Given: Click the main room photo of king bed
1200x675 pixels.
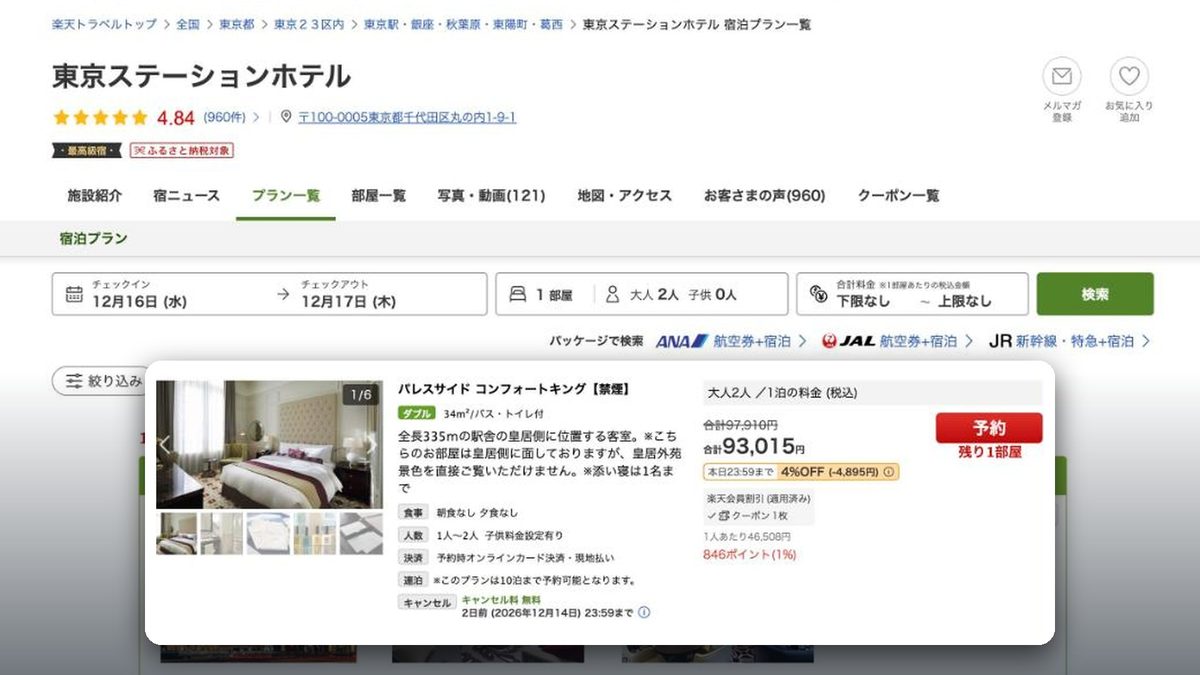Looking at the screenshot, I should [269, 444].
